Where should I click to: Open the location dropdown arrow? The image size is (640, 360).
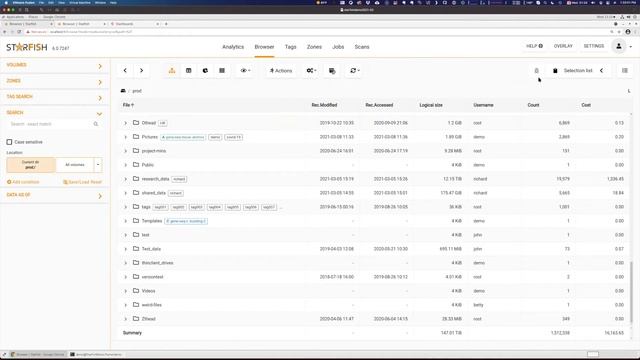coord(98,165)
